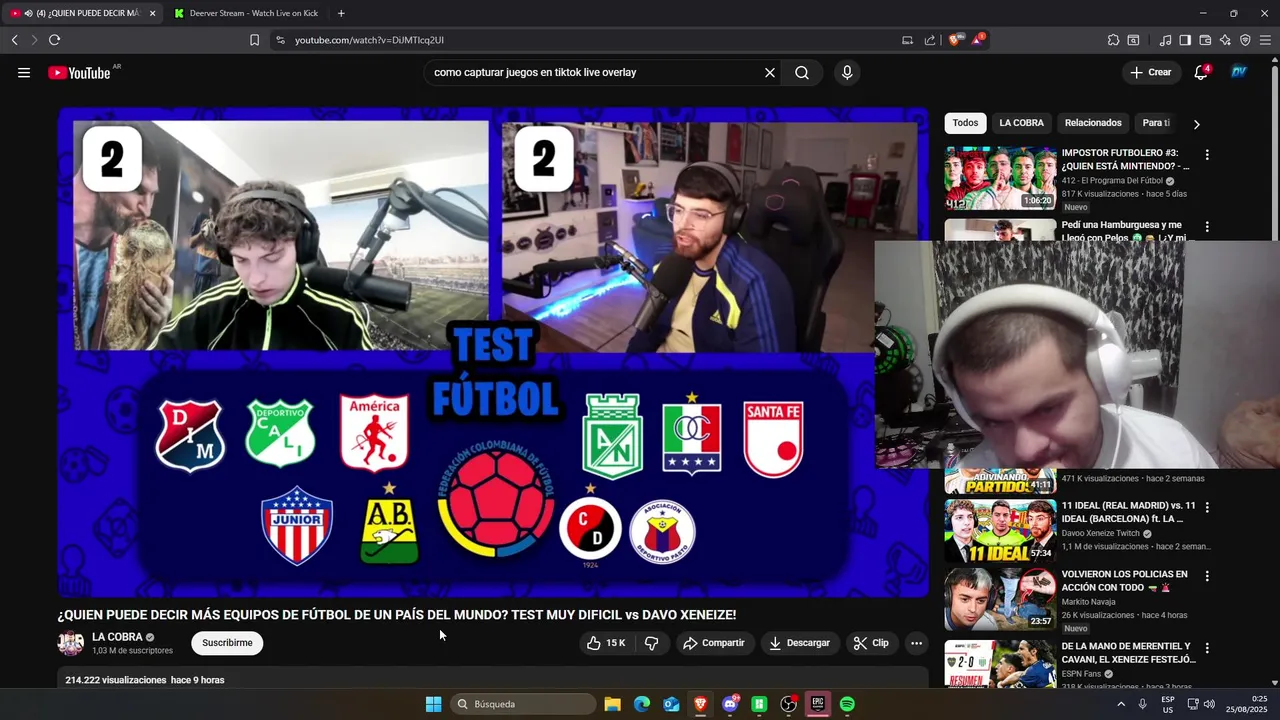
Task: Open Discord from the taskbar
Action: [x=730, y=704]
